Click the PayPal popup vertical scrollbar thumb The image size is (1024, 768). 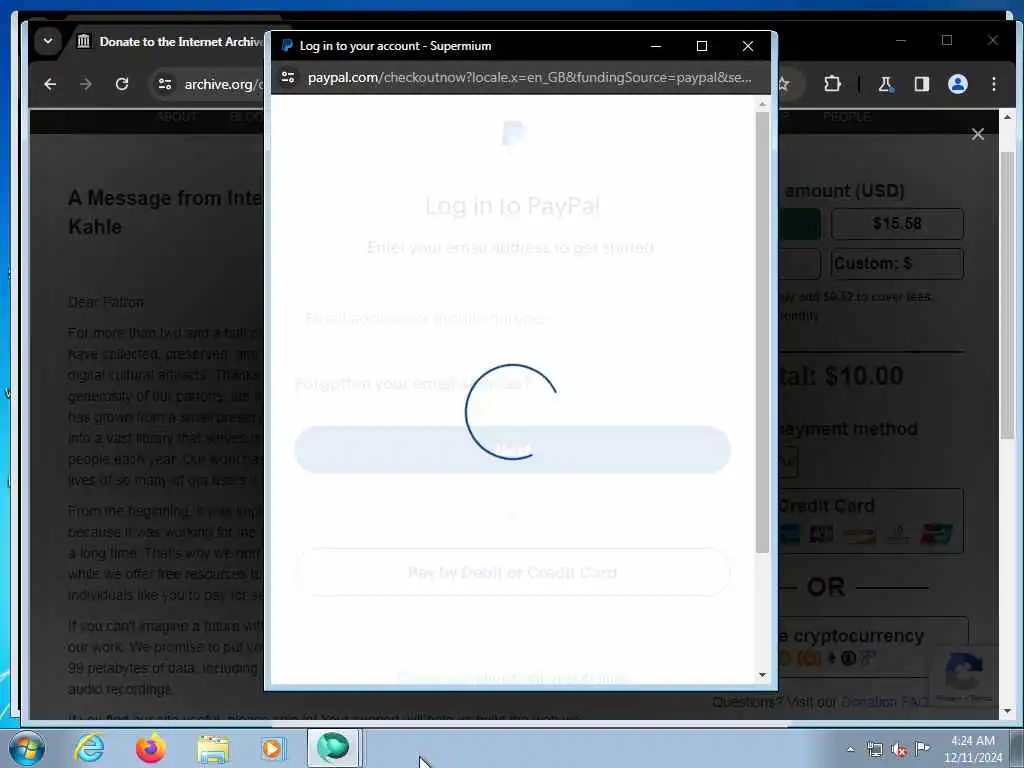click(762, 332)
